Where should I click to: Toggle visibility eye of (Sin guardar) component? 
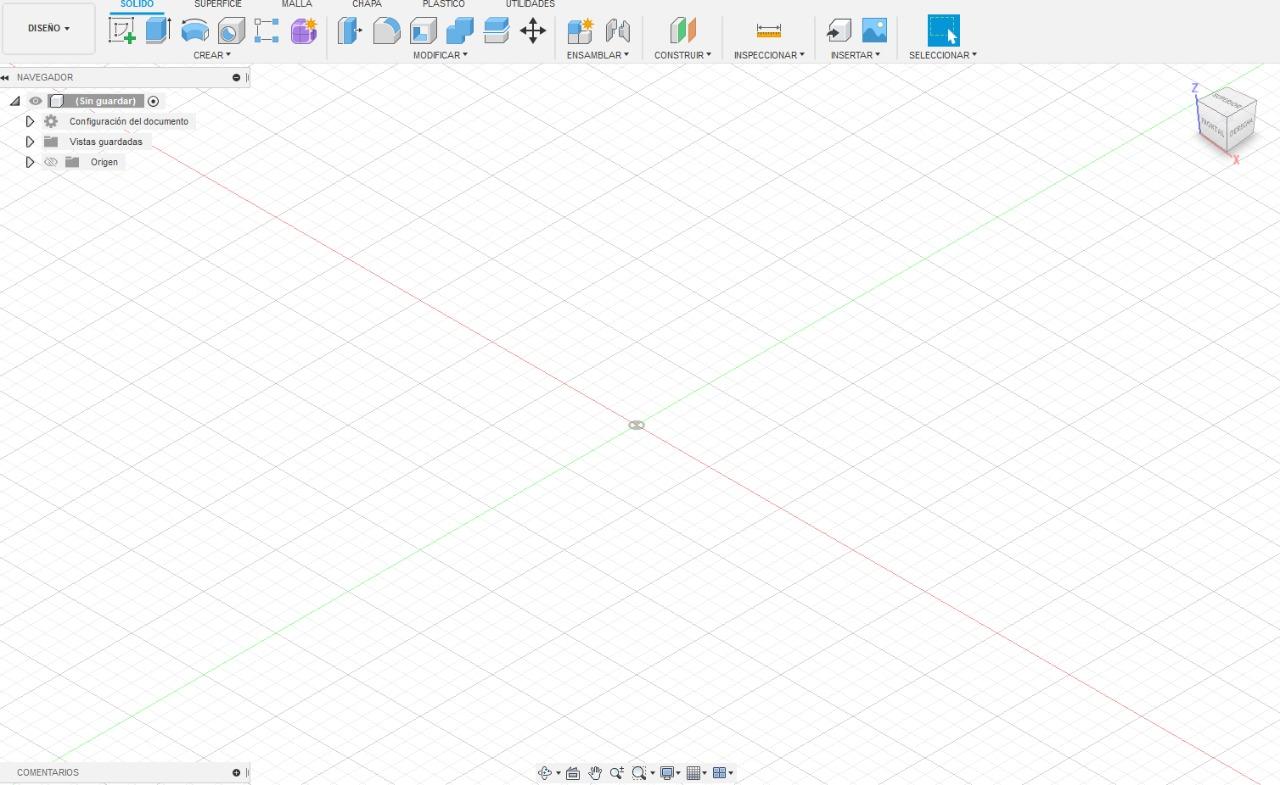point(35,101)
